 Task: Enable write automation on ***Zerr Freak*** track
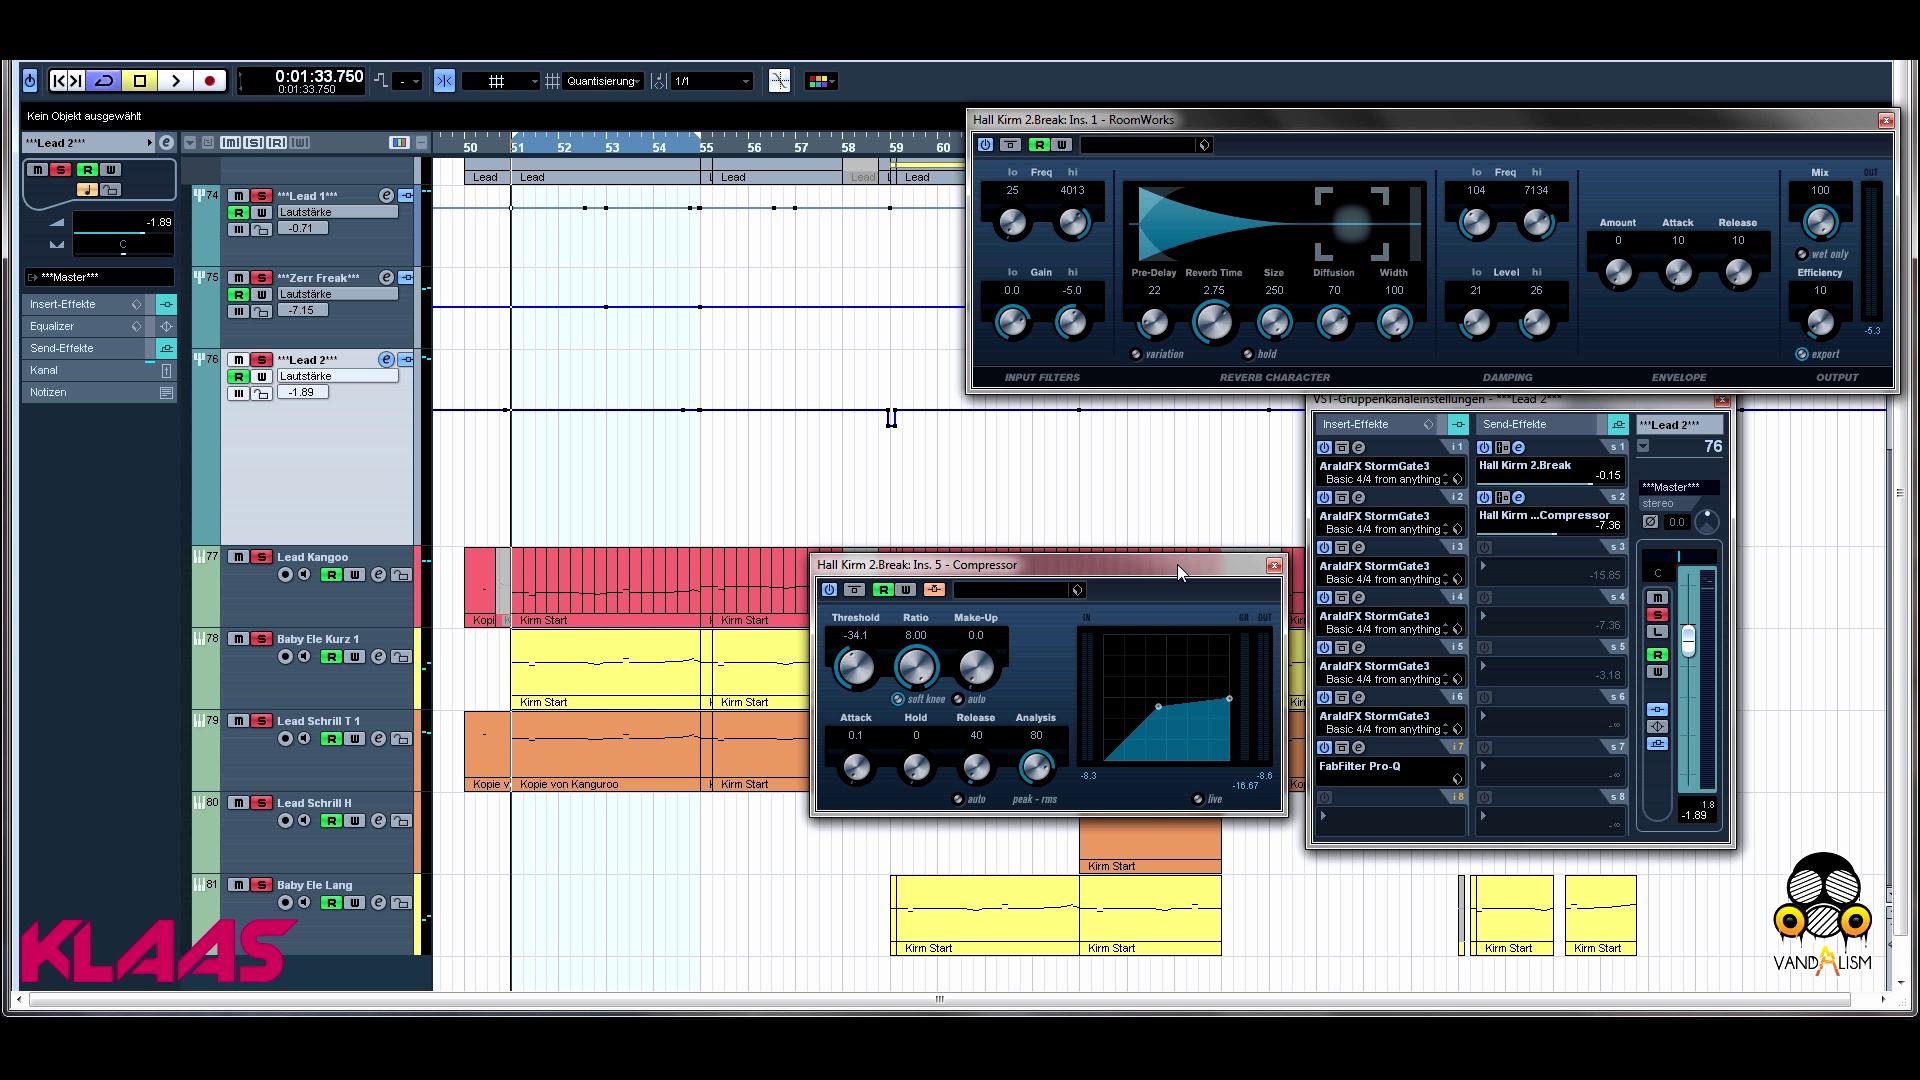click(261, 294)
